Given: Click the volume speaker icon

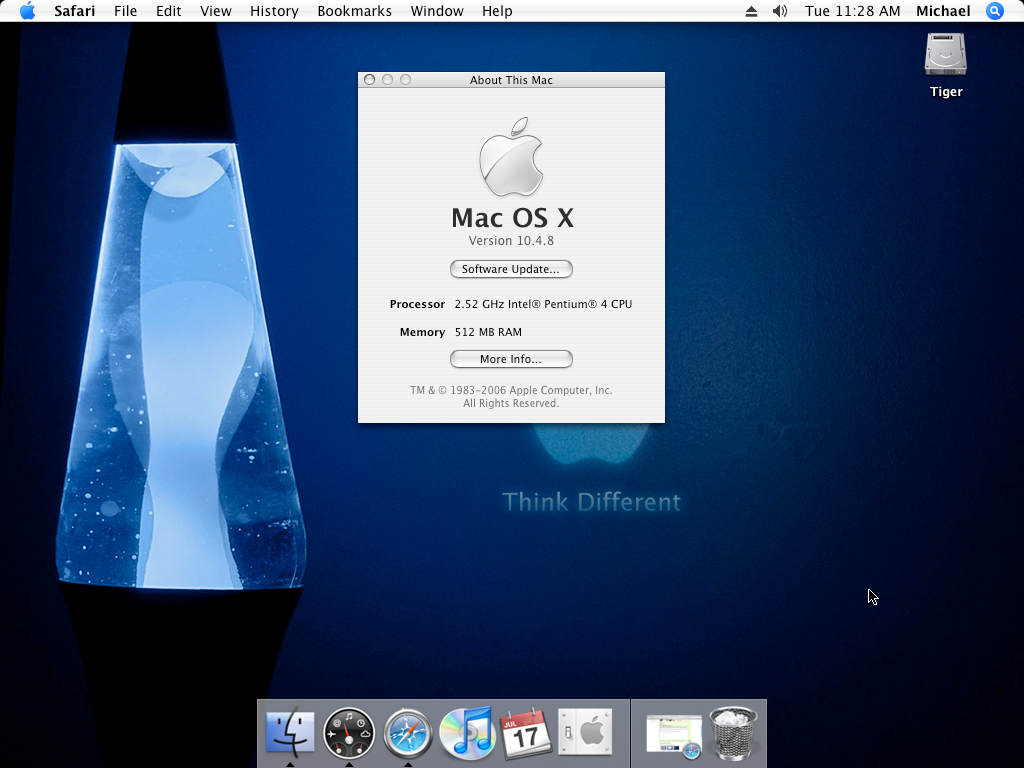Looking at the screenshot, I should click(x=780, y=11).
